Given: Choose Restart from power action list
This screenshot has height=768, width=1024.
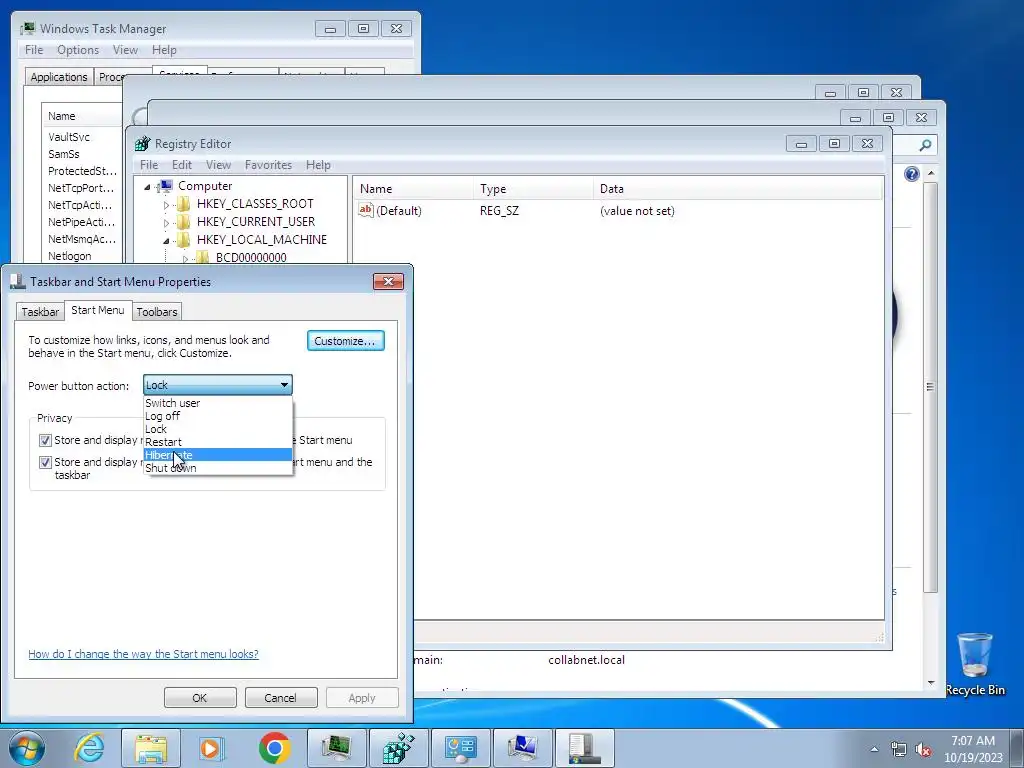Looking at the screenshot, I should pyautogui.click(x=217, y=442).
